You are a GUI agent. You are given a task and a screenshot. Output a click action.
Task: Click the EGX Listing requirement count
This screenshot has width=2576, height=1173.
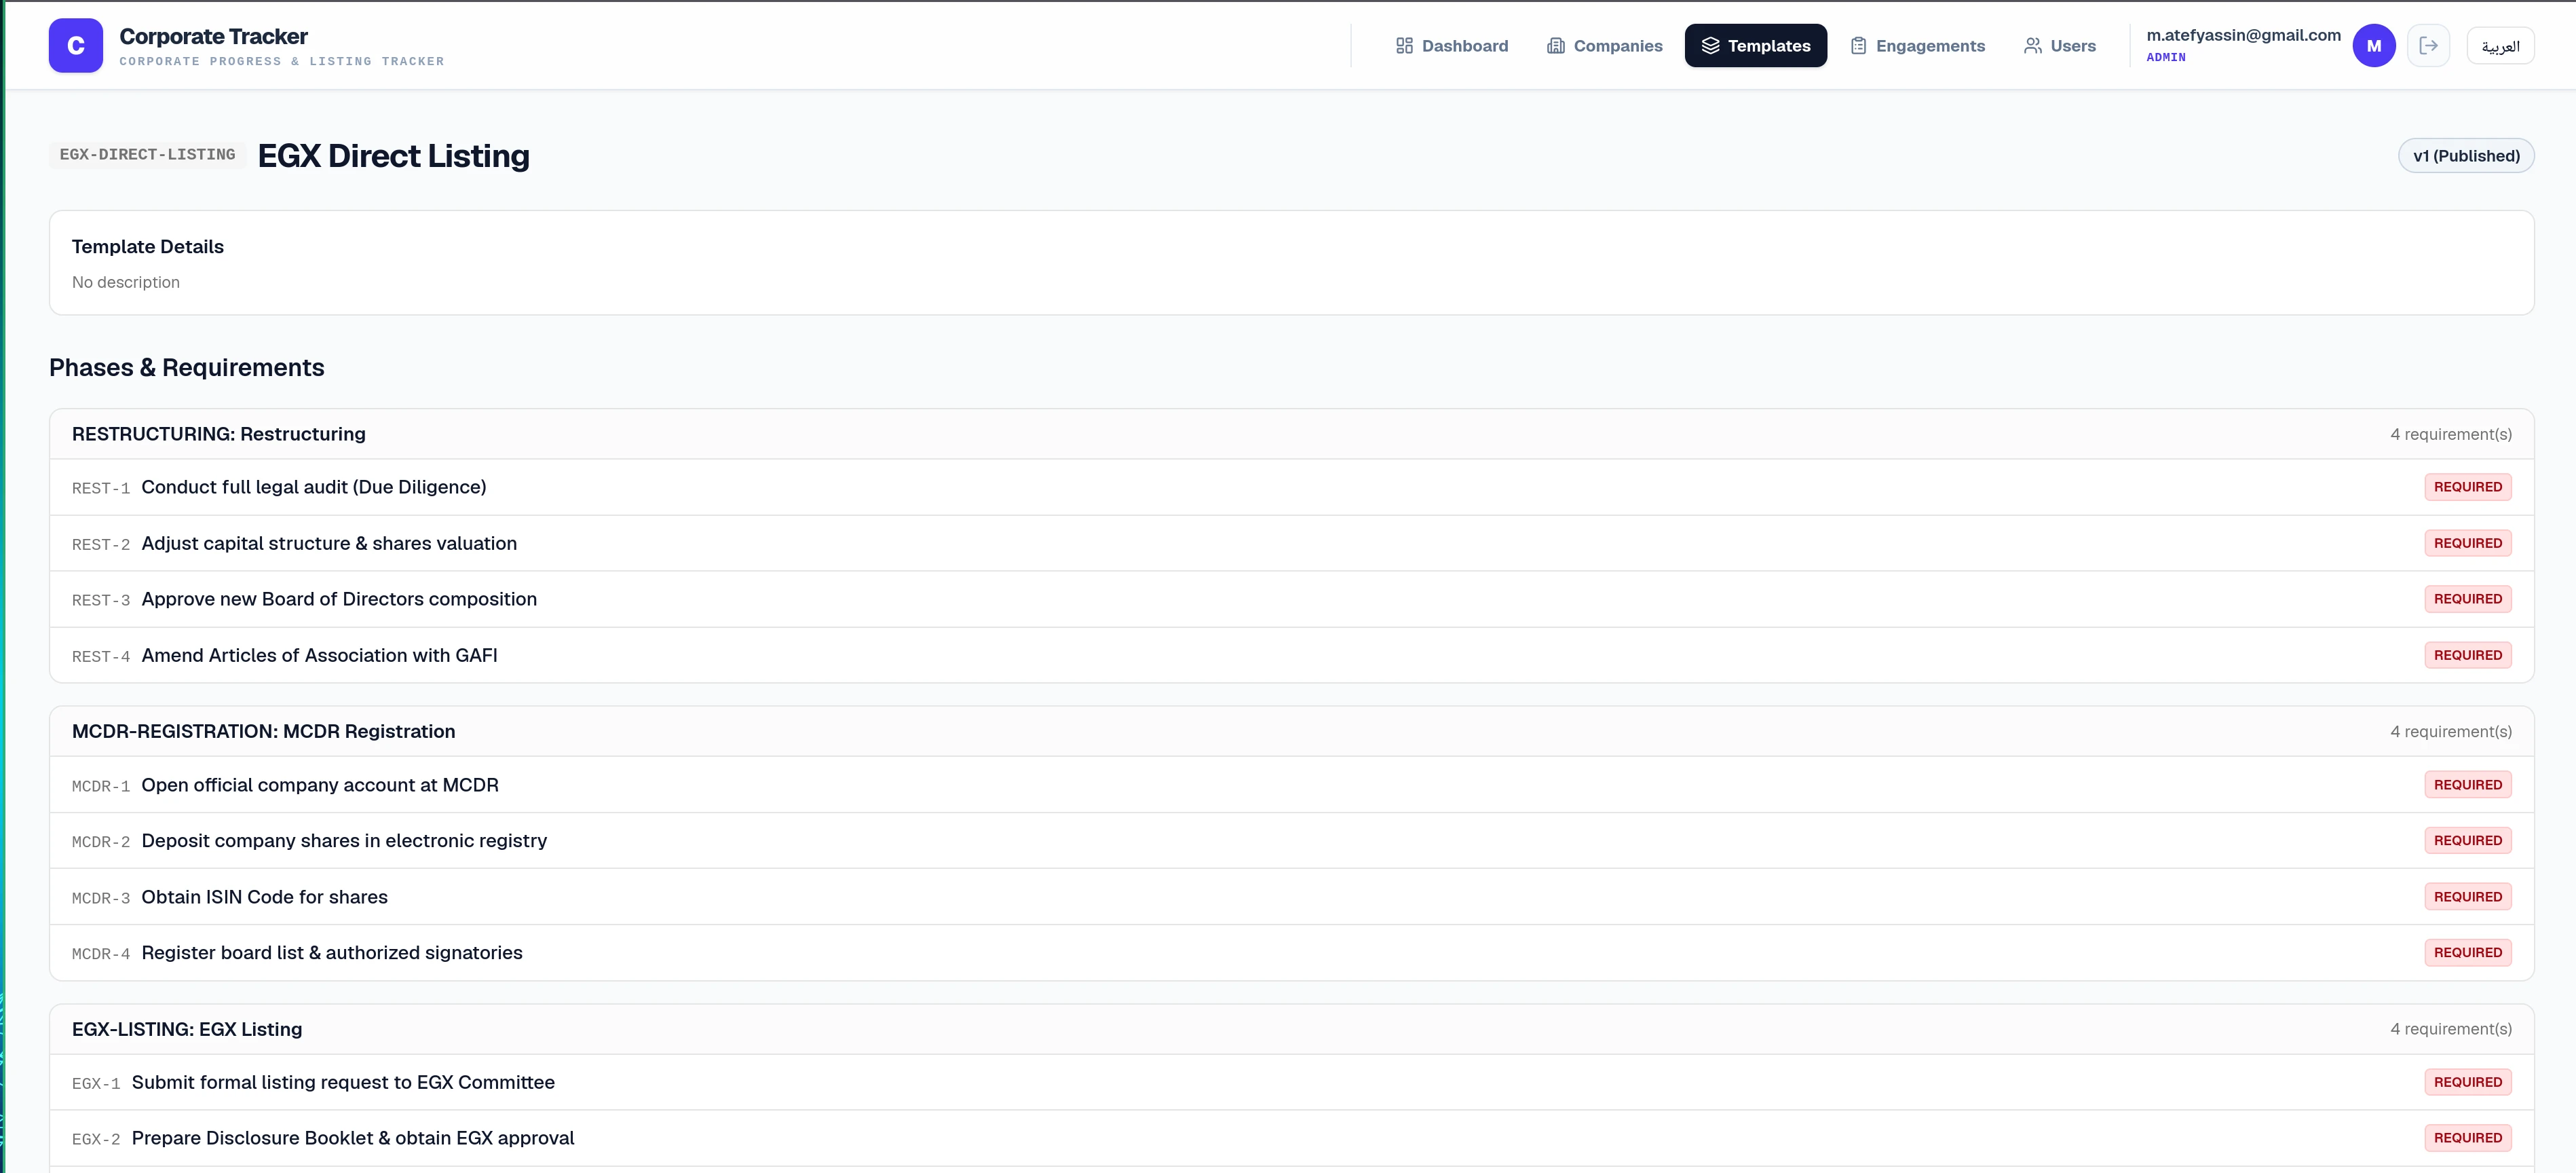2450,1029
